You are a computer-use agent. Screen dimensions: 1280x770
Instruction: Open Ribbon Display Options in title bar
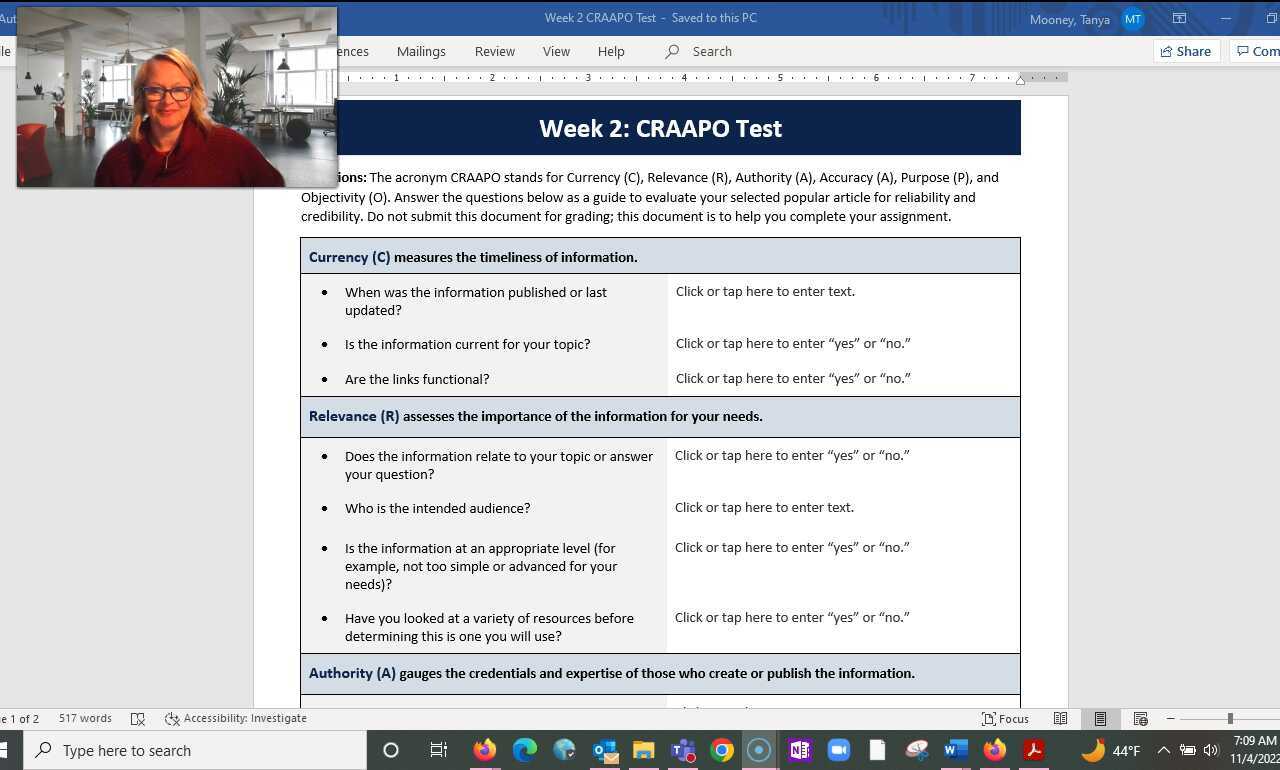click(1179, 18)
